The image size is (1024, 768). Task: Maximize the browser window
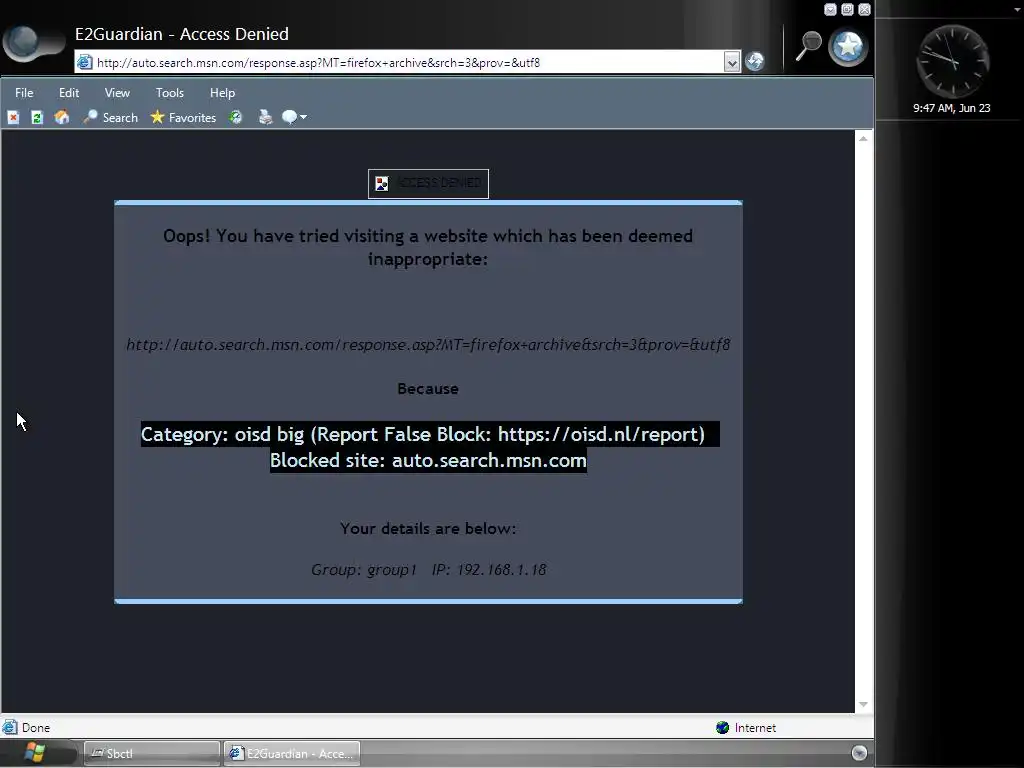[847, 9]
